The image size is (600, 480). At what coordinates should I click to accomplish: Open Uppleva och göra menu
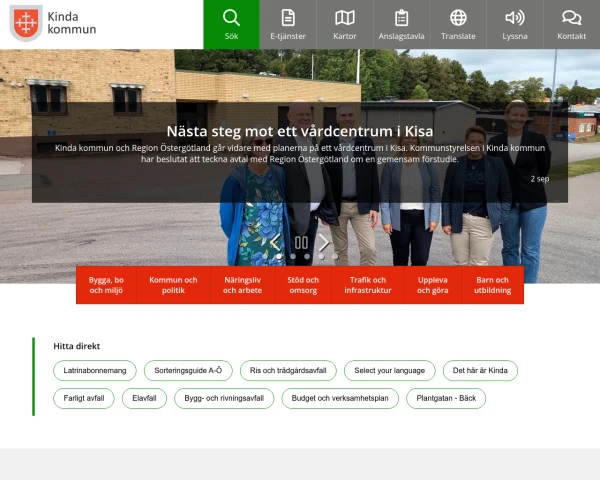click(433, 285)
